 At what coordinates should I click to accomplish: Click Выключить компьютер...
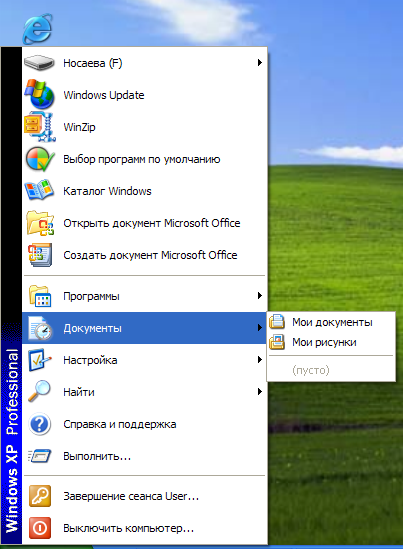point(145,528)
